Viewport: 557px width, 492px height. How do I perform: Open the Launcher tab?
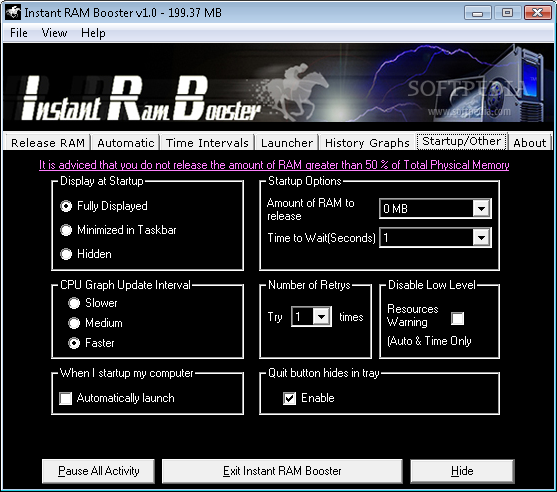287,143
